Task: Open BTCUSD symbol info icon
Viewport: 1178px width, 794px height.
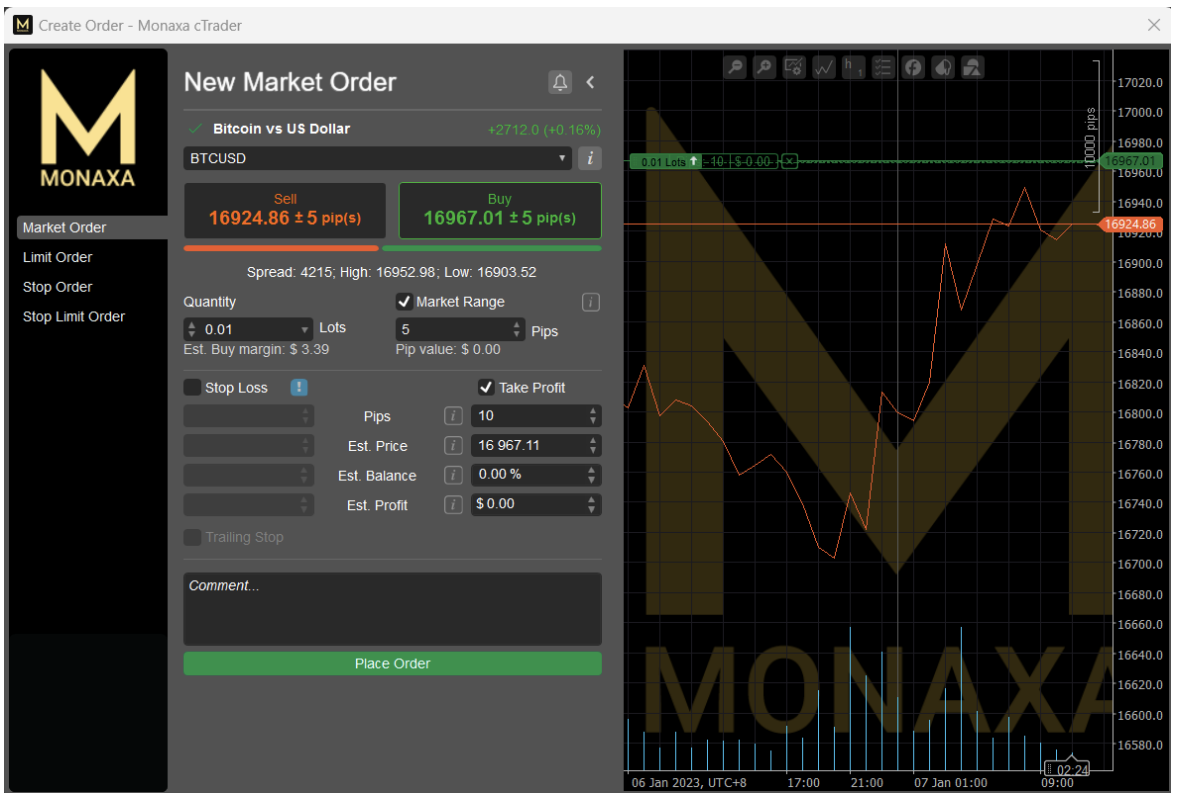Action: click(590, 158)
